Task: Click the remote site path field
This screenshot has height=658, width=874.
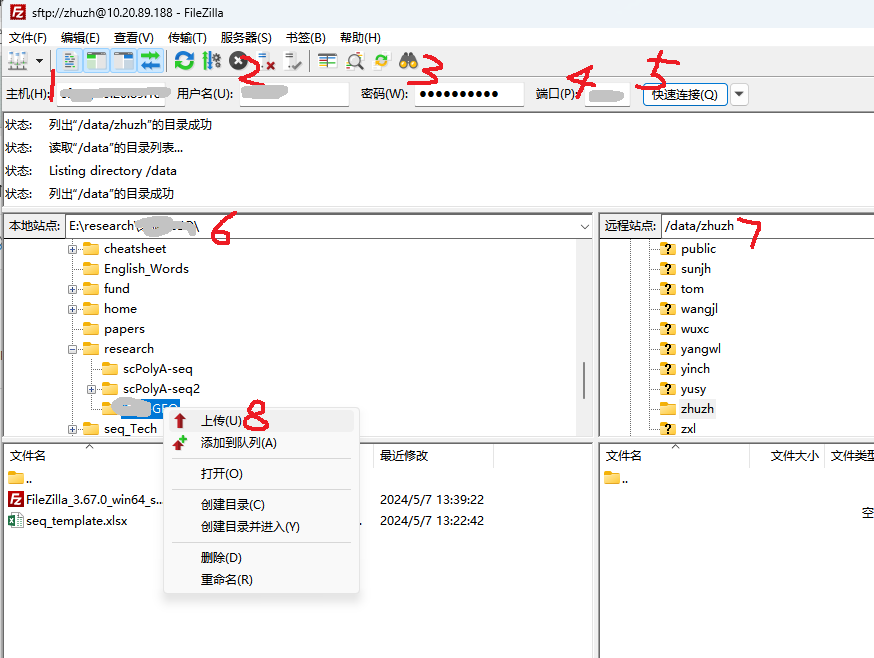Action: click(x=767, y=226)
